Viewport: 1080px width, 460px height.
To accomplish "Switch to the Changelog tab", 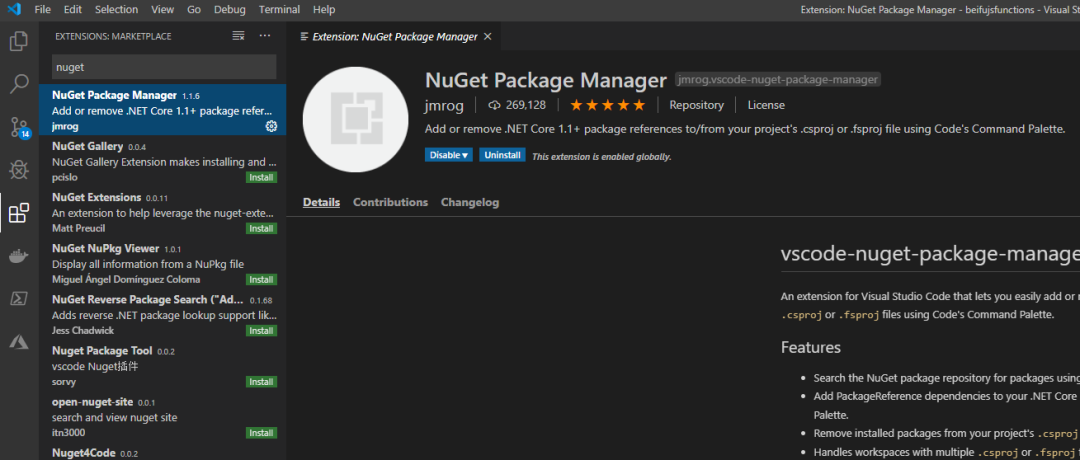I will coord(470,202).
